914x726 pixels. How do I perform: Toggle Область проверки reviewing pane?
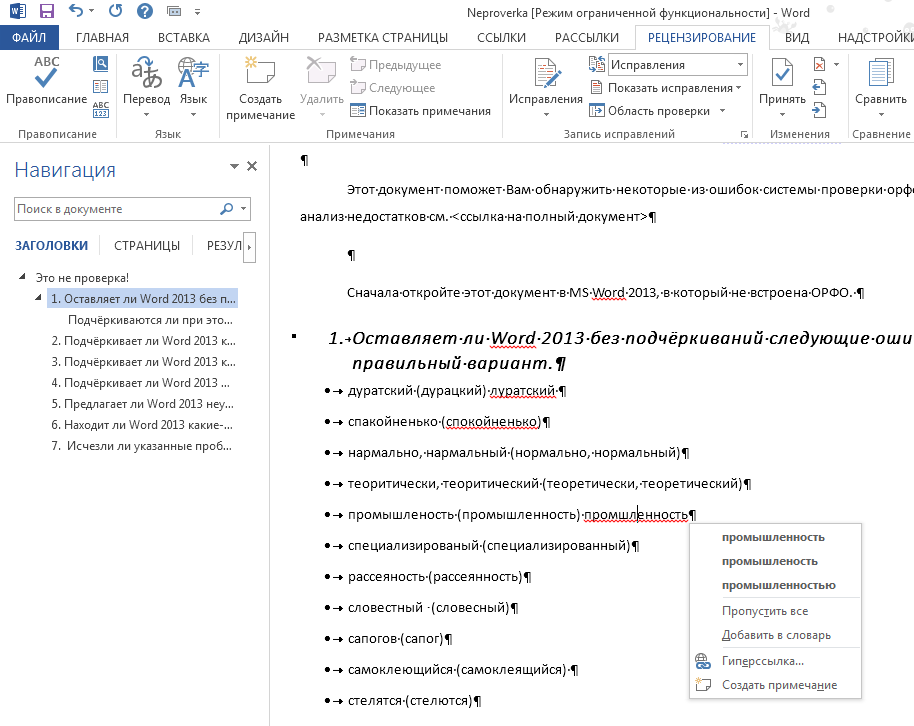coord(650,111)
